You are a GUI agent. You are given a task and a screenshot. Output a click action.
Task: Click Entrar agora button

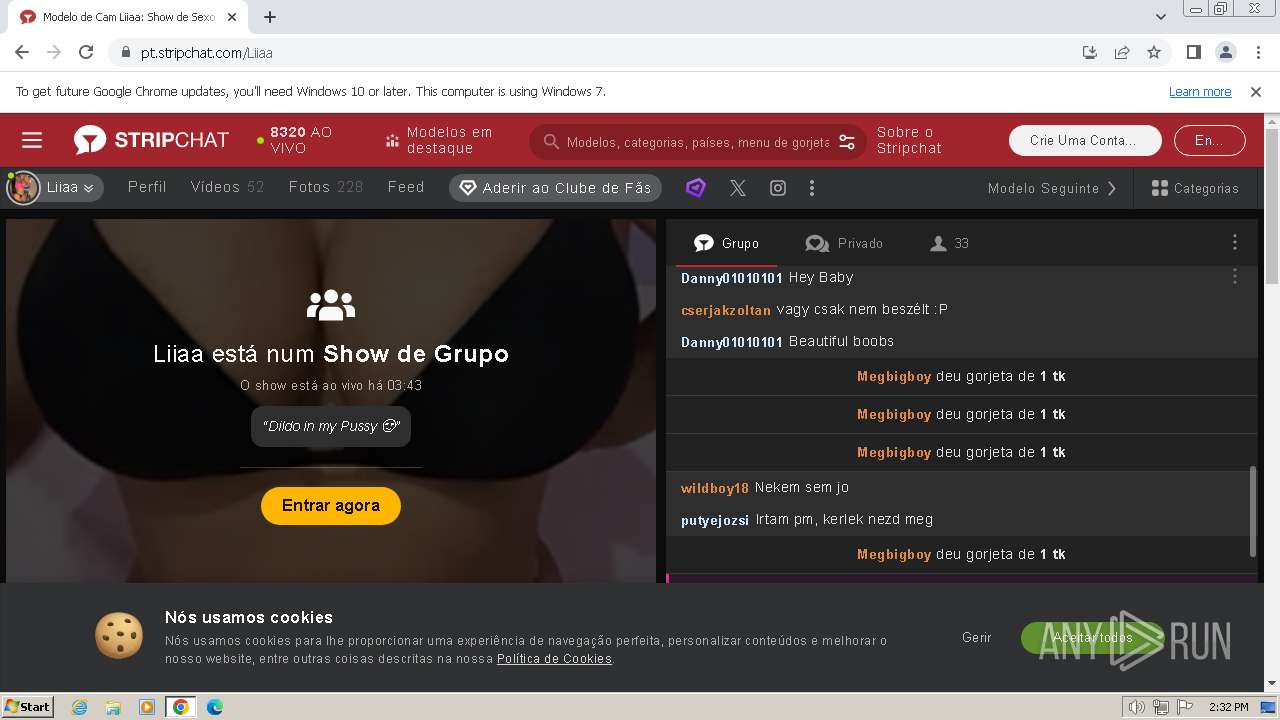coord(331,506)
